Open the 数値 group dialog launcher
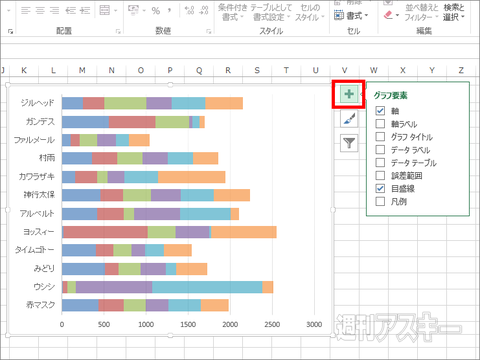 click(209, 31)
